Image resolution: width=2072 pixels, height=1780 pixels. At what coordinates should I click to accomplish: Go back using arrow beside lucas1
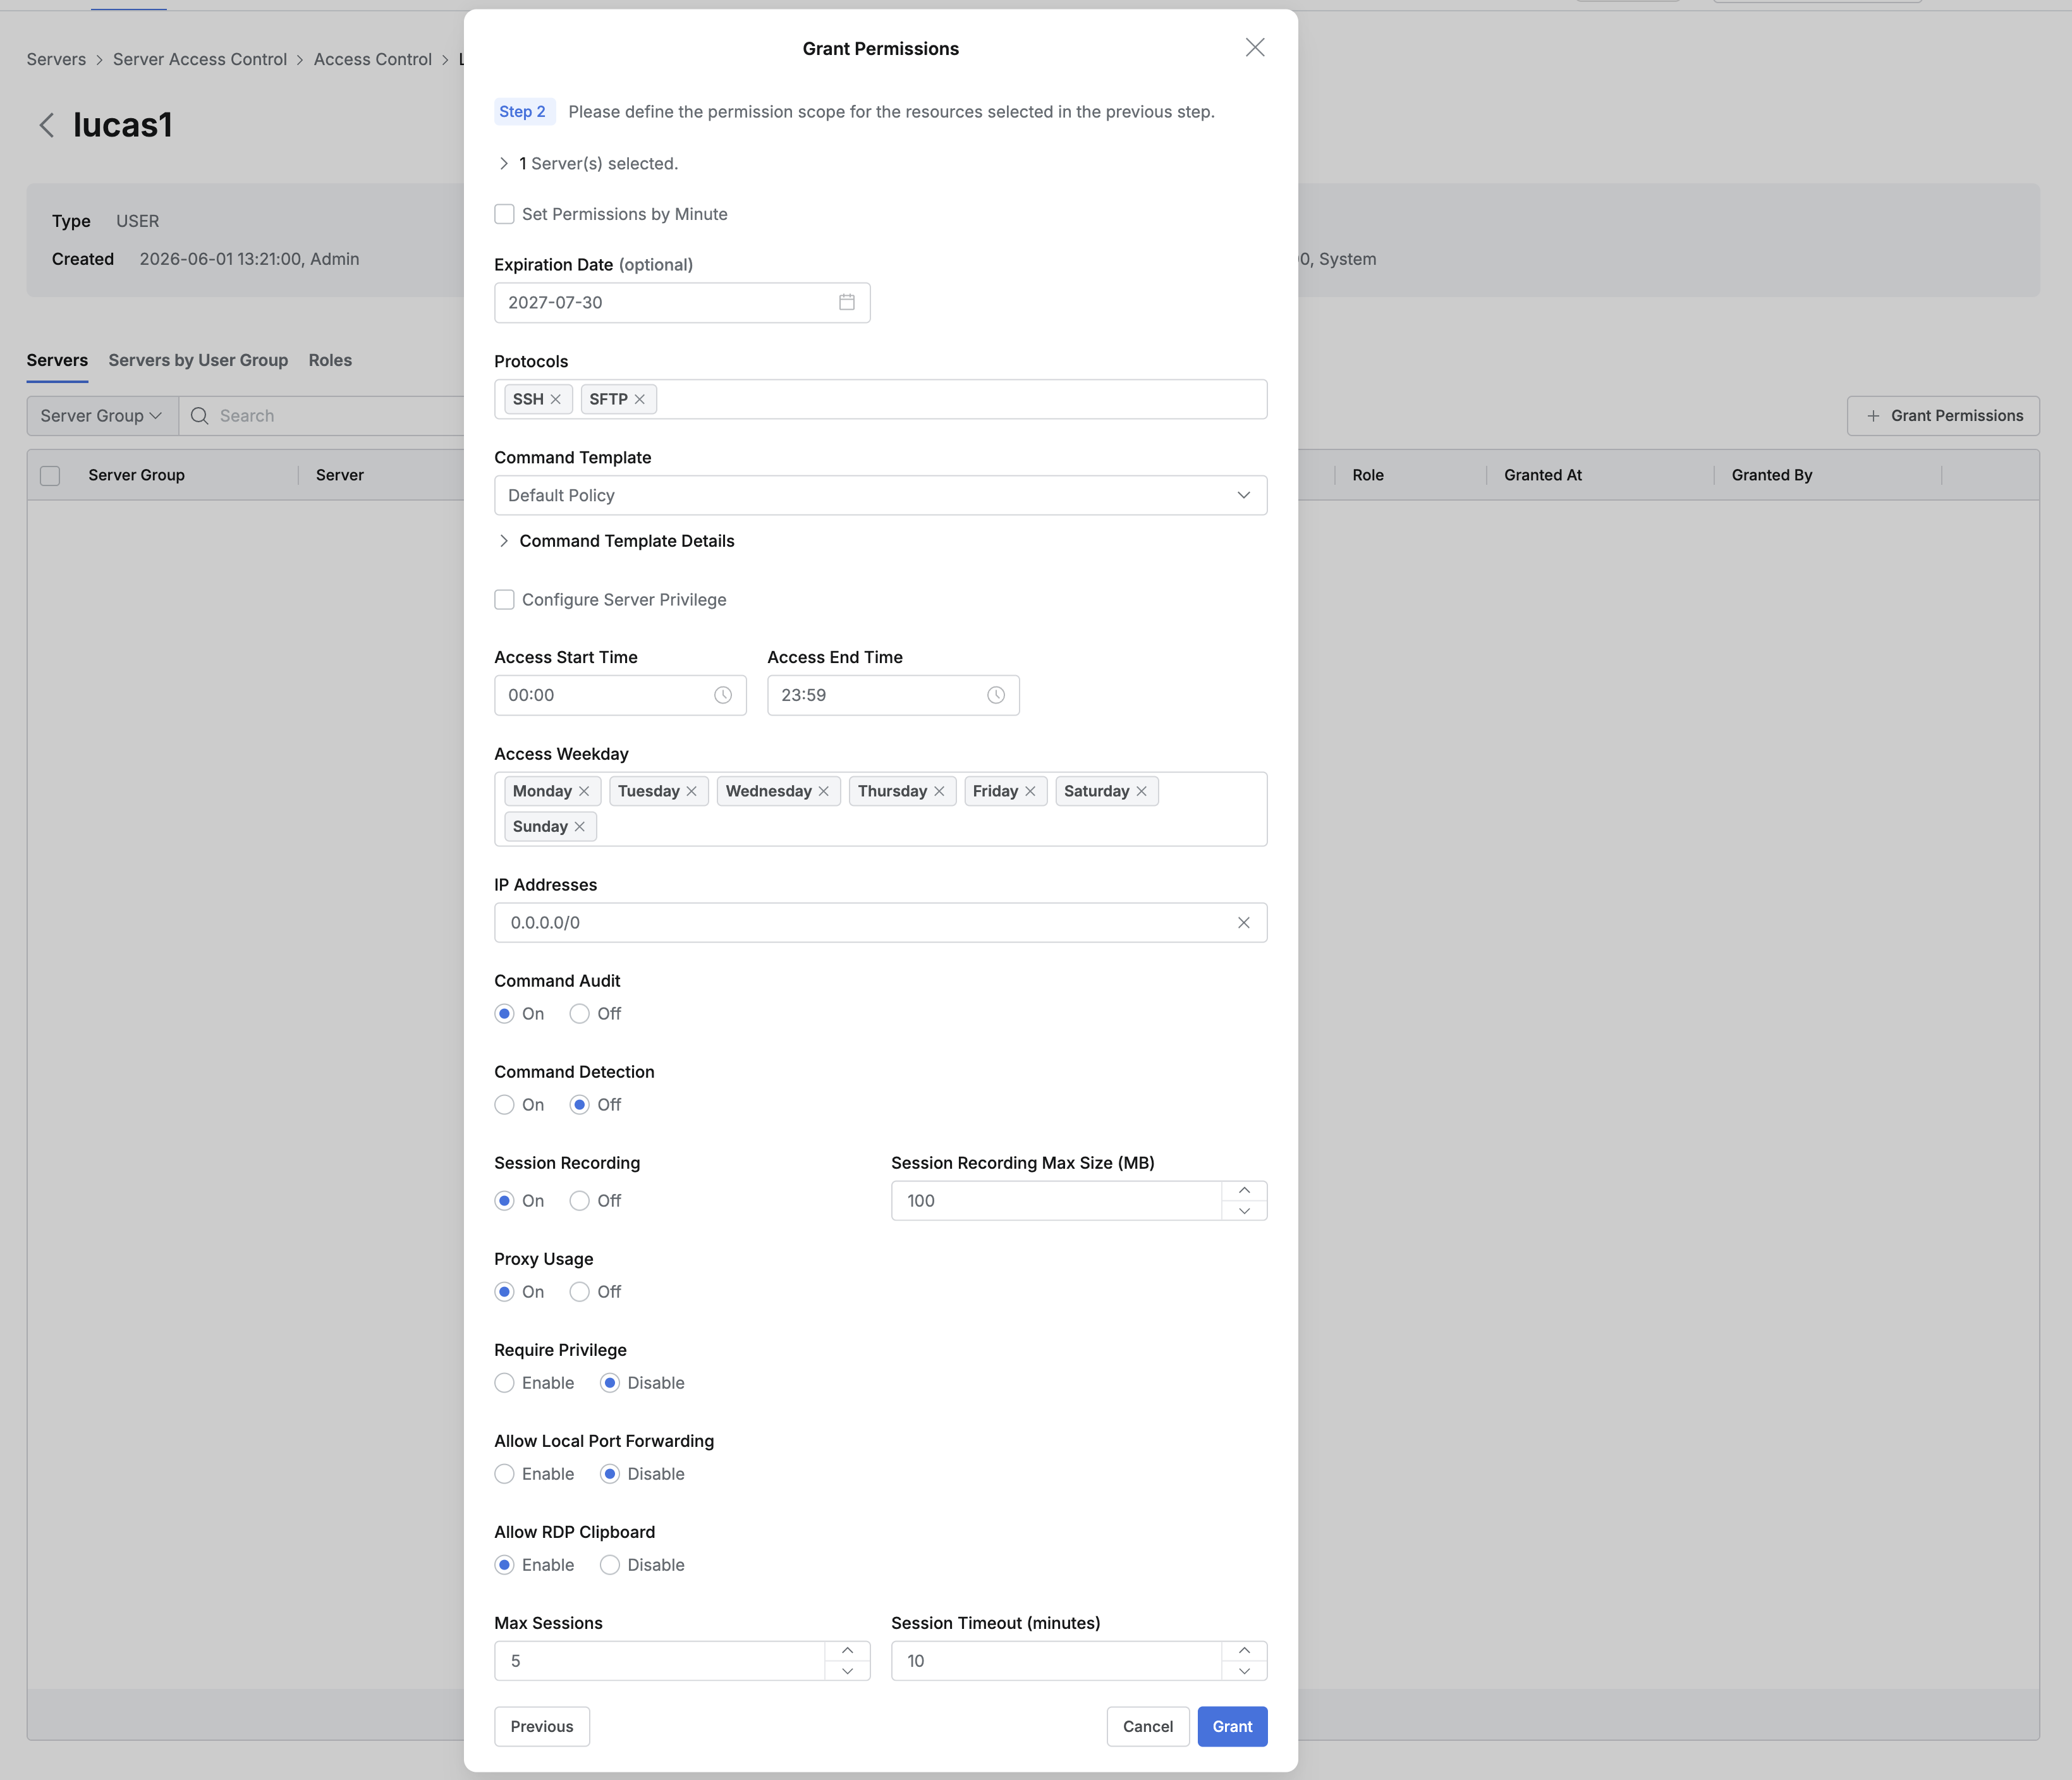tap(46, 125)
